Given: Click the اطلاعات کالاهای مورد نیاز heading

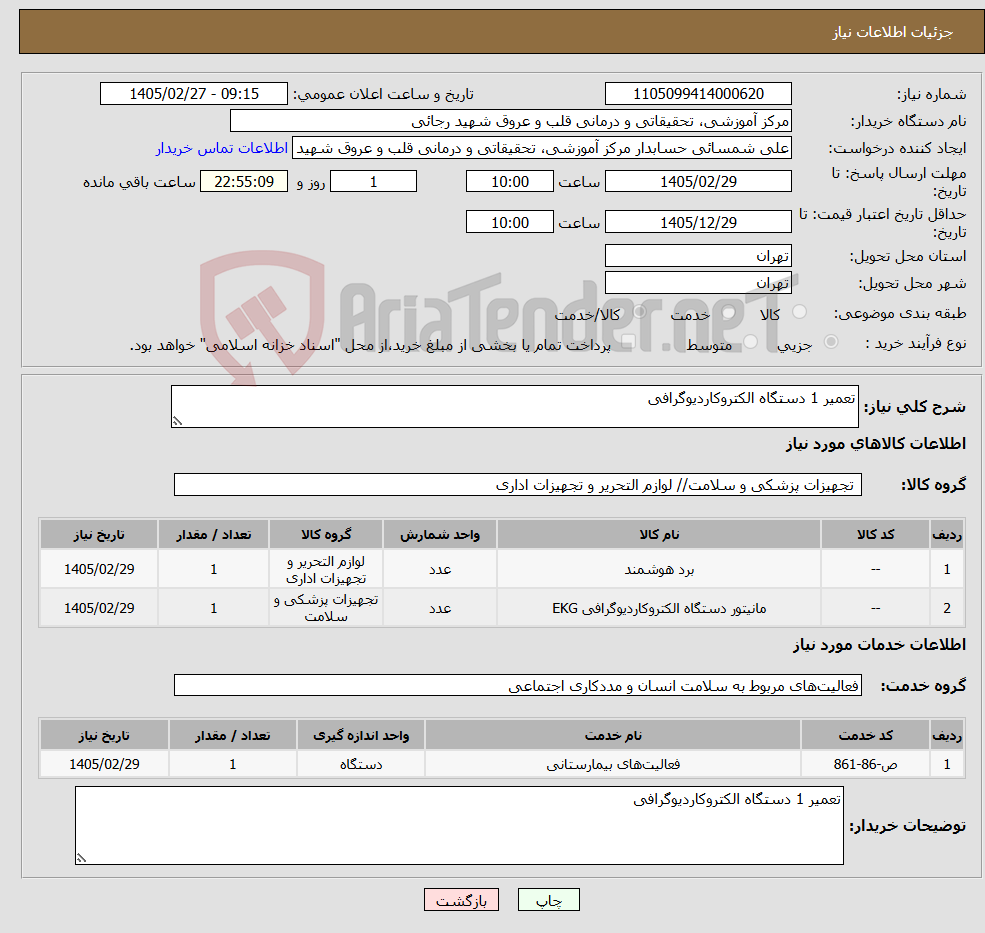Looking at the screenshot, I should pyautogui.click(x=876, y=444).
